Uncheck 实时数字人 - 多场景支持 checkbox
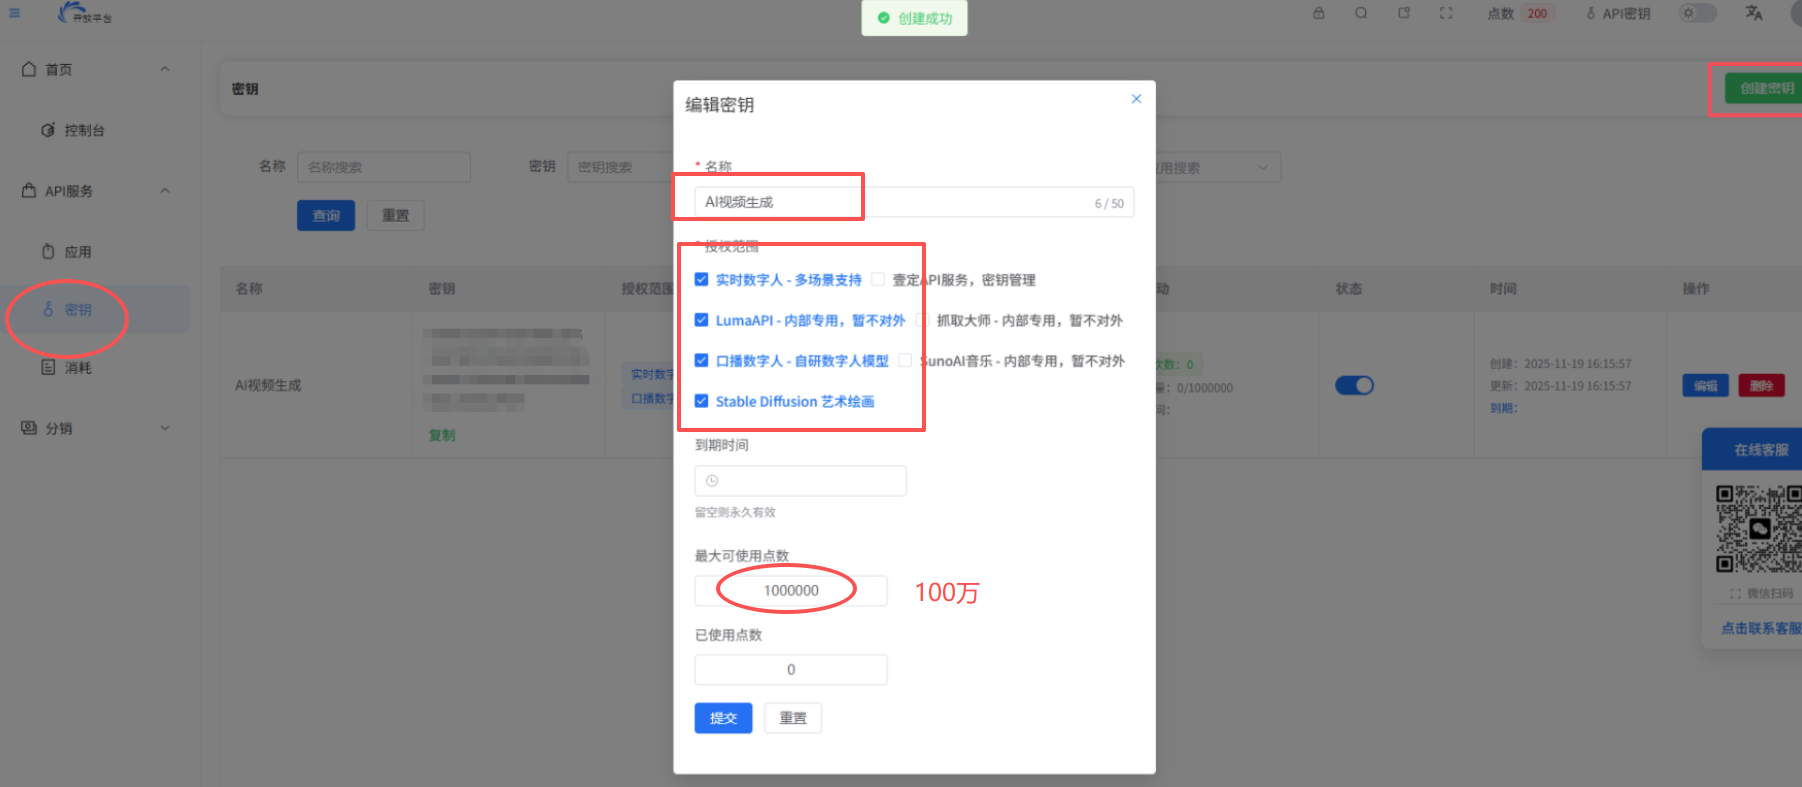Viewport: 1802px width, 787px height. [x=702, y=280]
